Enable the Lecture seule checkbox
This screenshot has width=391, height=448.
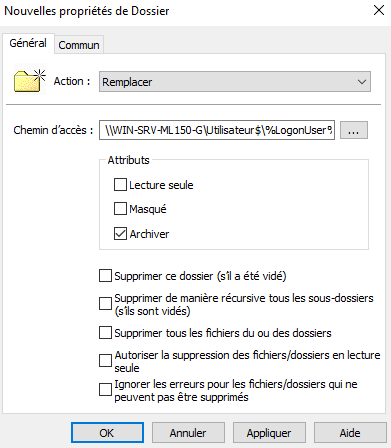click(120, 185)
